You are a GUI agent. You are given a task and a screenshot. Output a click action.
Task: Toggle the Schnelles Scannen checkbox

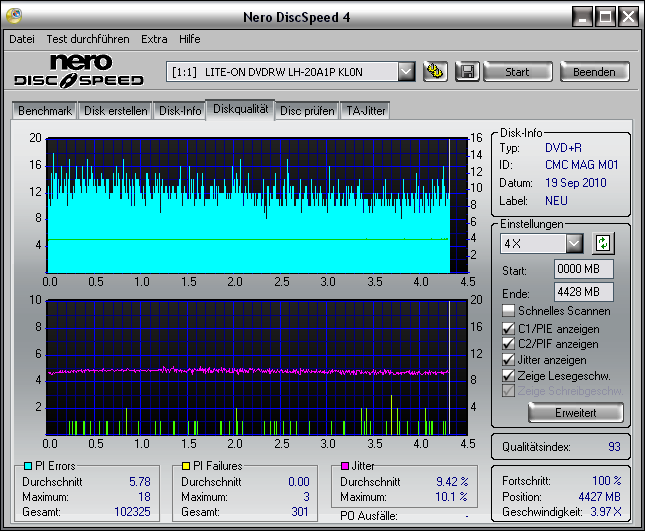point(508,311)
